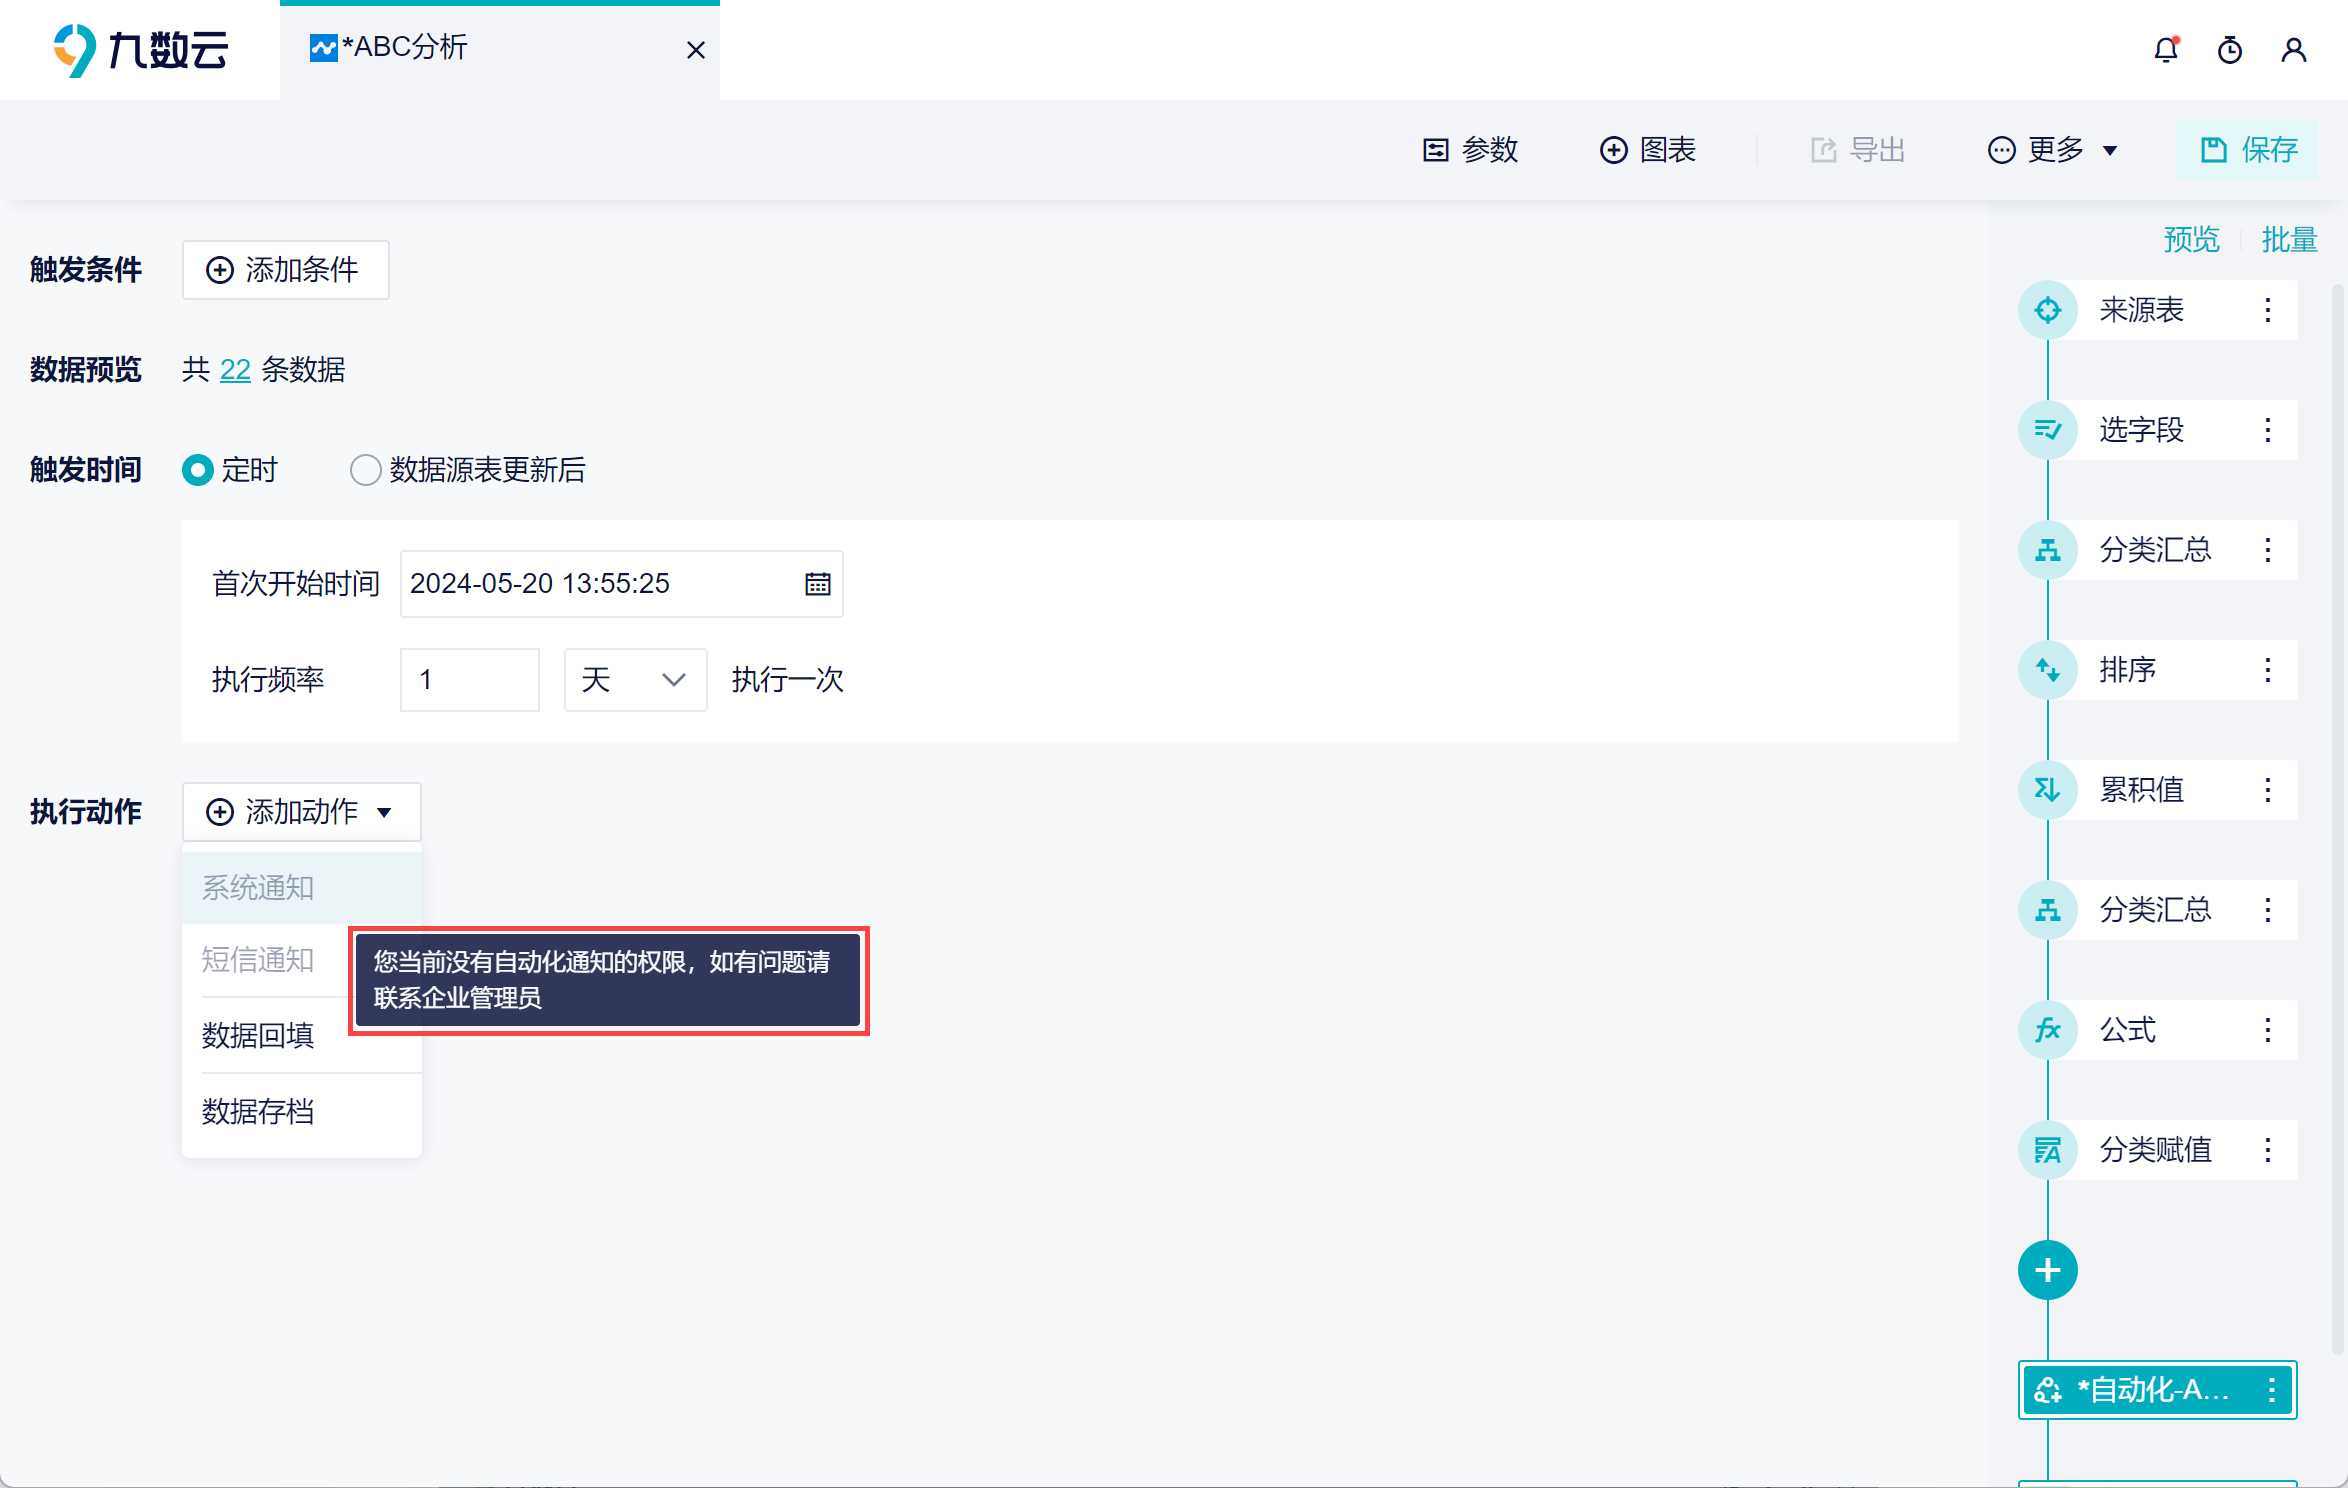Open the timer clock icon

[x=2229, y=50]
